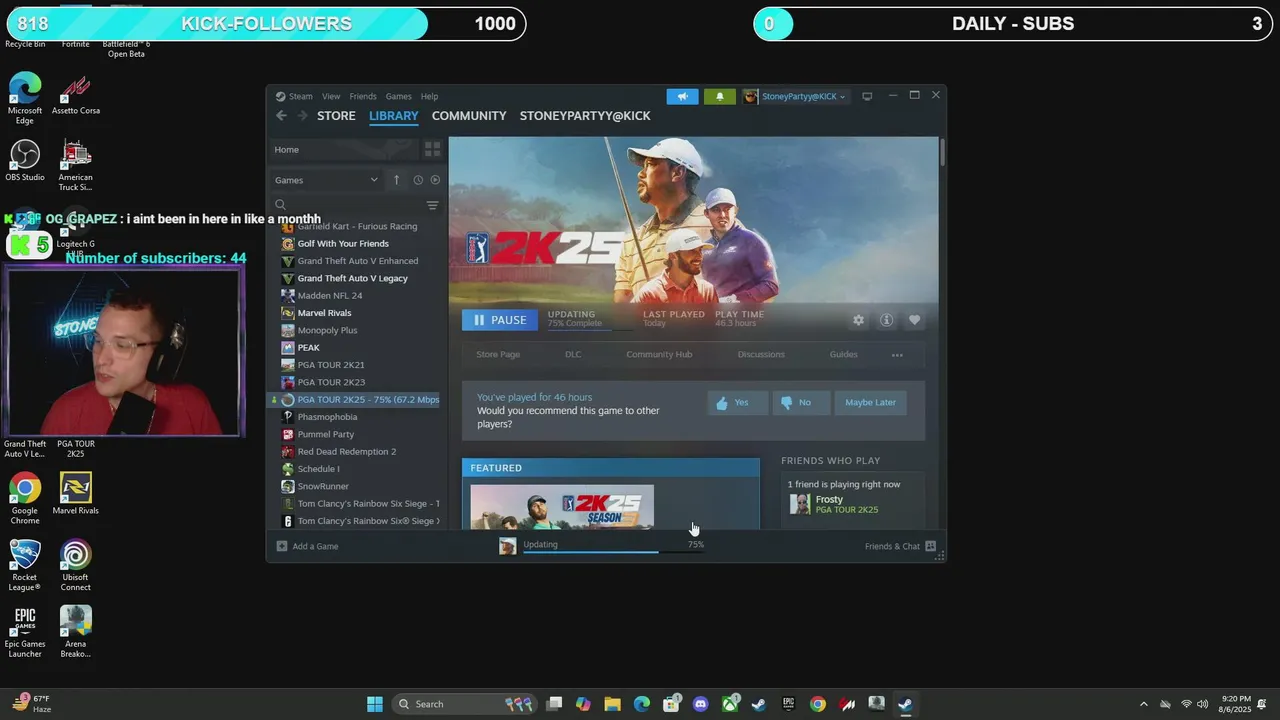Go back with Steam back arrow
Image resolution: width=1280 pixels, height=720 pixels.
(281, 116)
